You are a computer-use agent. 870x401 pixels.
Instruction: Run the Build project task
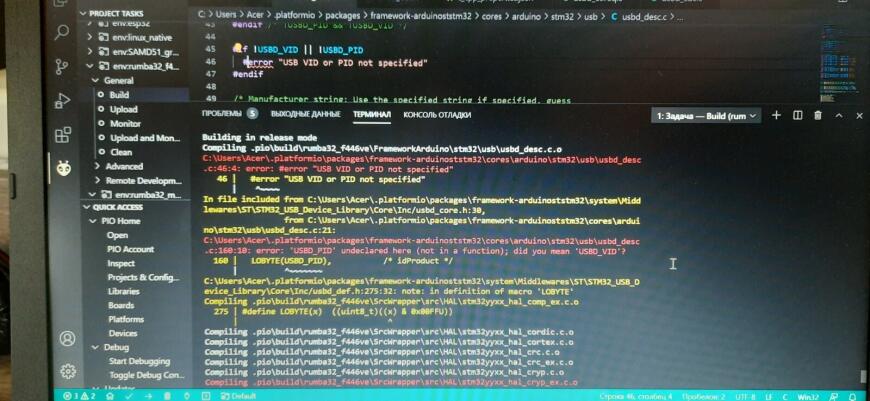(x=119, y=95)
